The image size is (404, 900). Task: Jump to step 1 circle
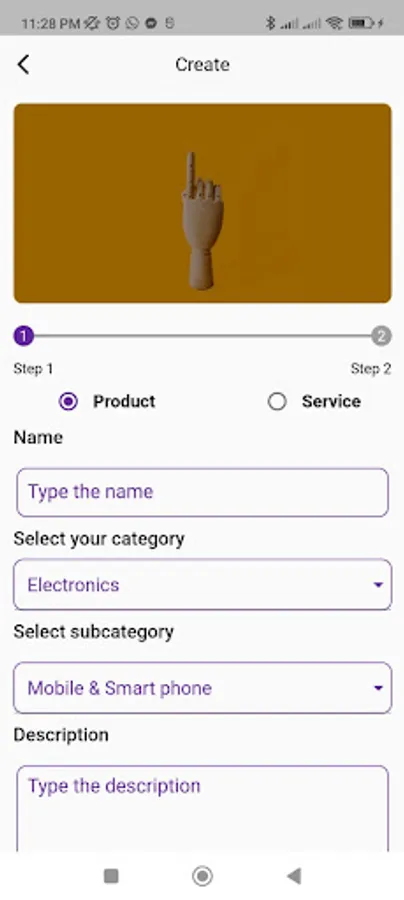pos(24,336)
